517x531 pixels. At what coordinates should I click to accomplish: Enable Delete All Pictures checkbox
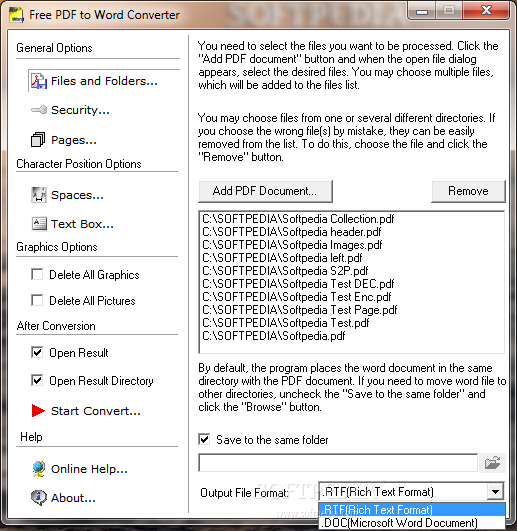[37, 300]
